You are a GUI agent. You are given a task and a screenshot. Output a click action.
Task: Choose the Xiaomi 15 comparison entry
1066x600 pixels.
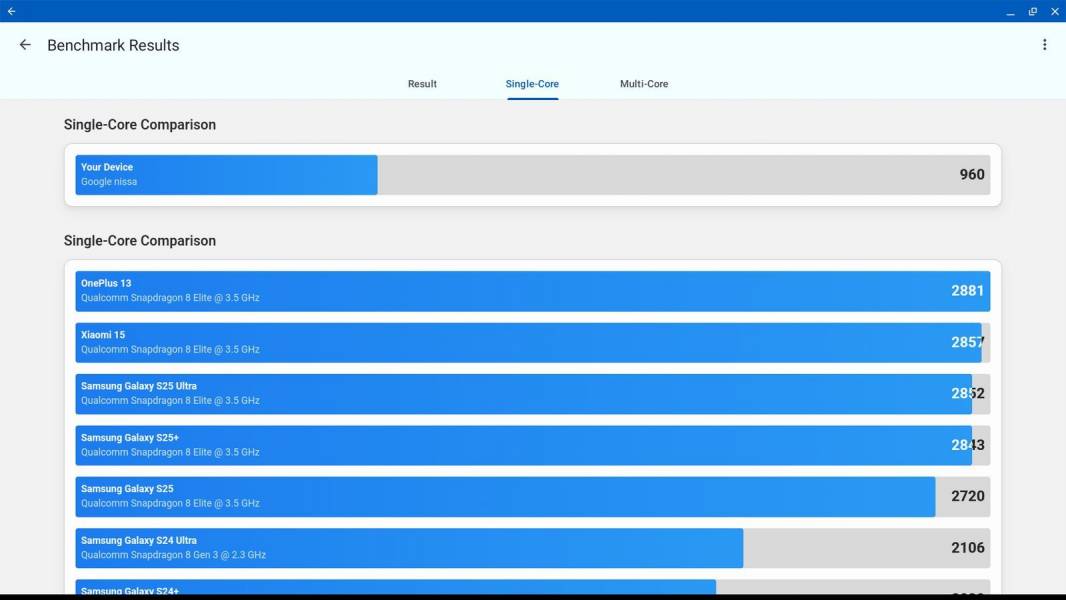tap(532, 342)
